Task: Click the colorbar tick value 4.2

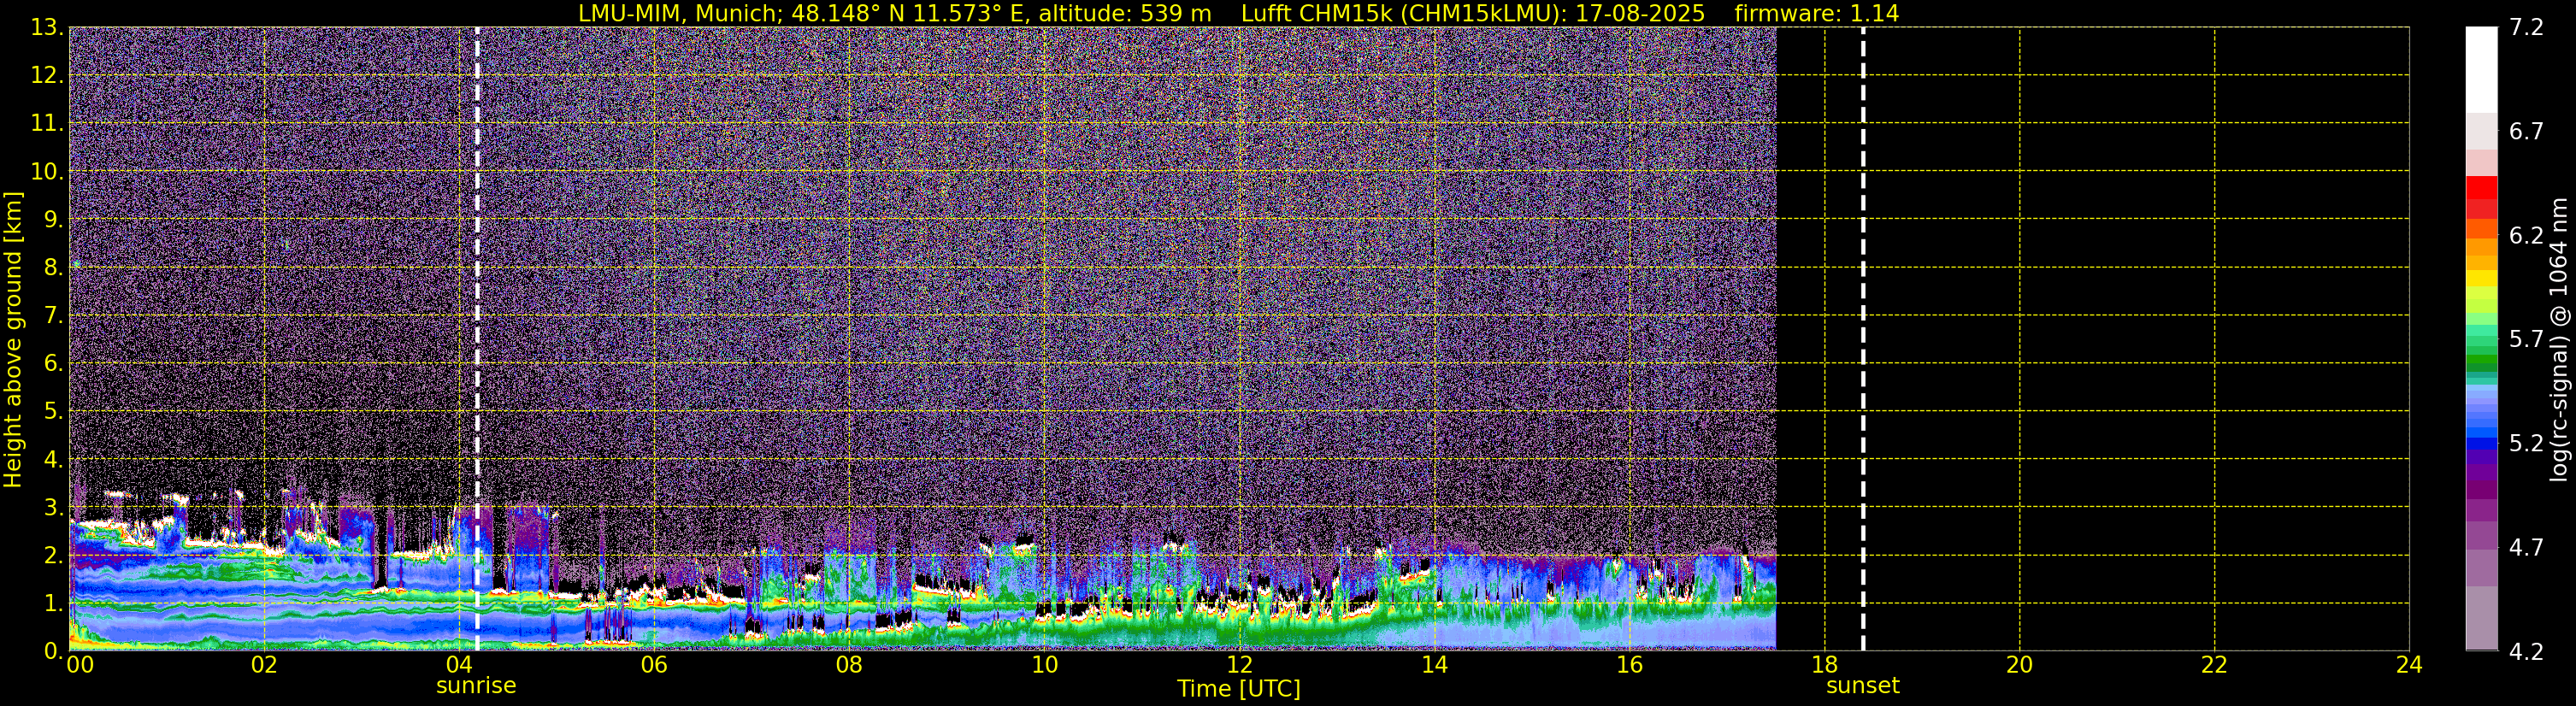Action: pyautogui.click(x=2526, y=651)
